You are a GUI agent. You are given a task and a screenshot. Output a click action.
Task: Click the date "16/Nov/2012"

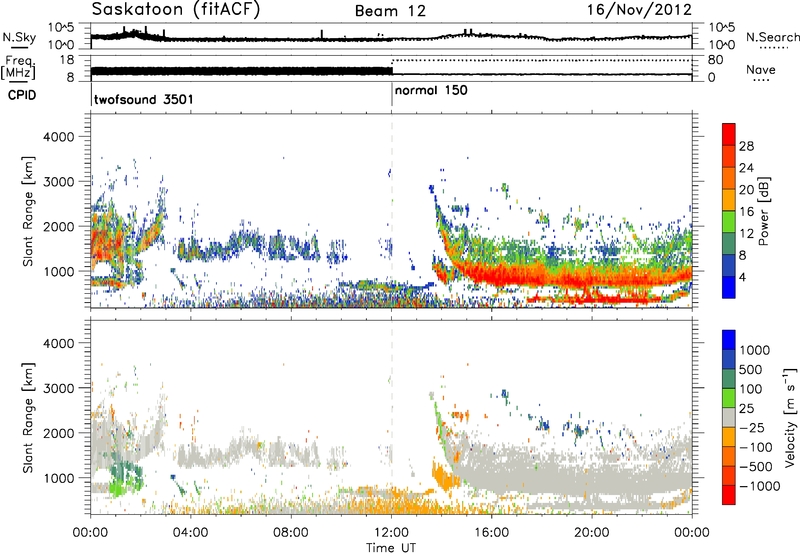pos(639,10)
